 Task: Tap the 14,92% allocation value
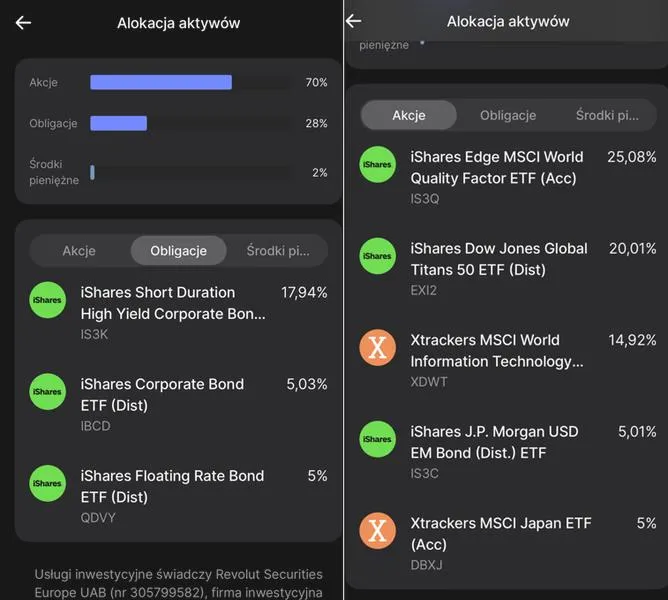tap(632, 340)
